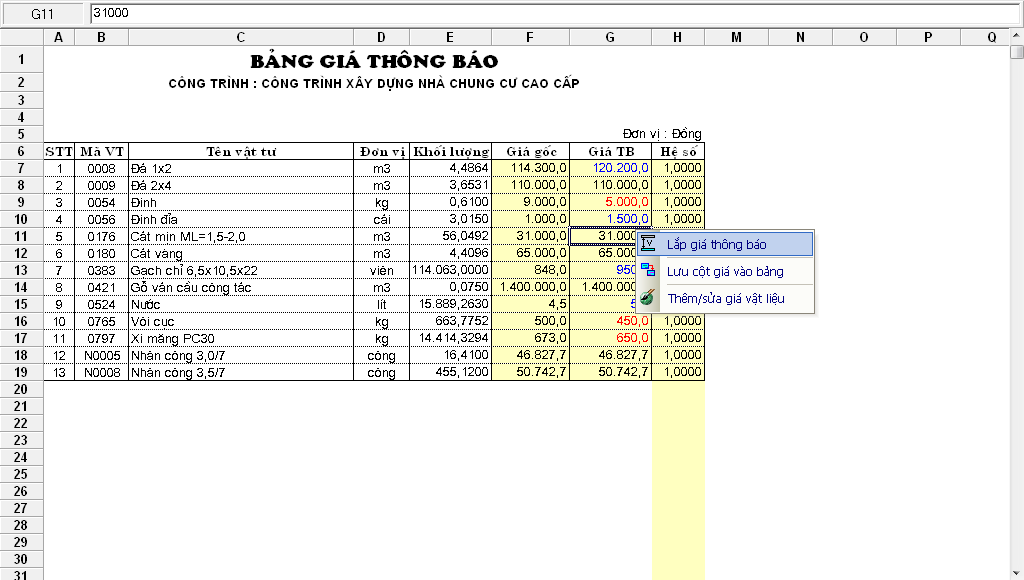Click the select-all corner of the sheet

tap(22, 37)
